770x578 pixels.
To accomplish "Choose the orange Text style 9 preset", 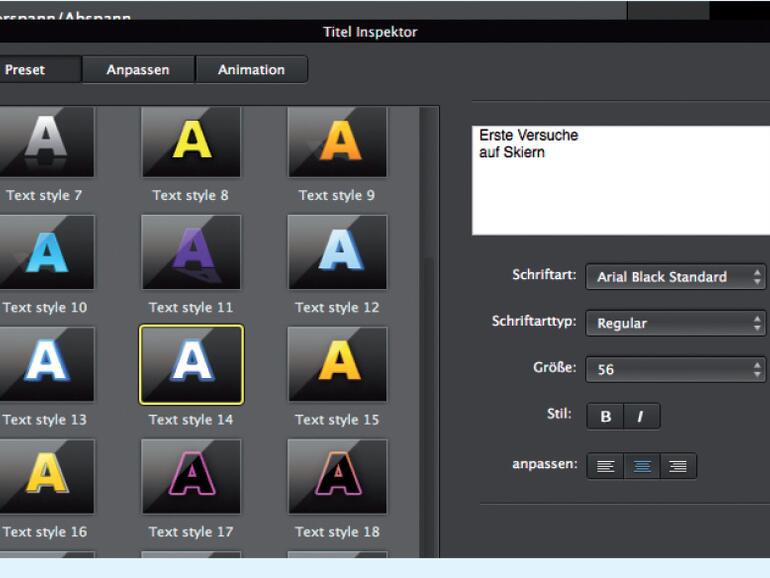I will [337, 142].
